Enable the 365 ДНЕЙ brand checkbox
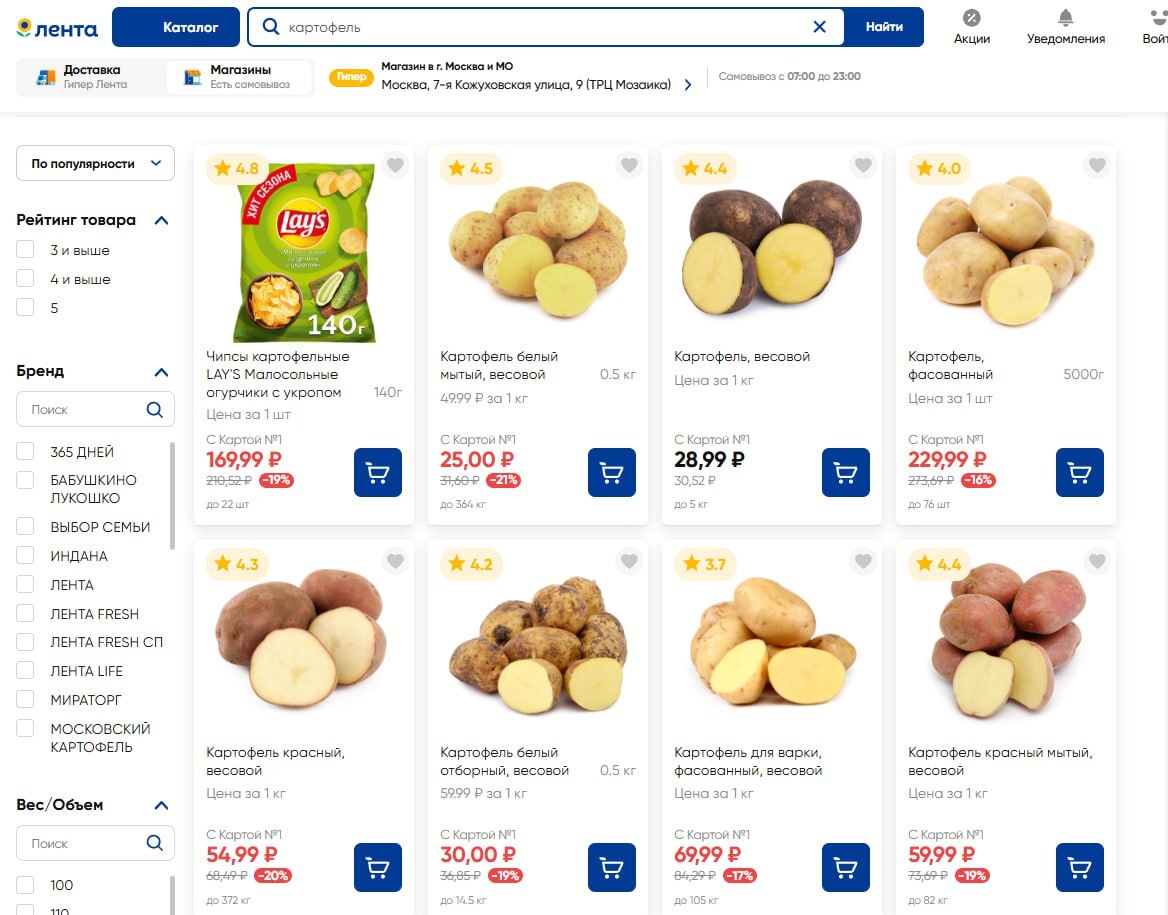The width and height of the screenshot is (1168, 915). pos(26,452)
